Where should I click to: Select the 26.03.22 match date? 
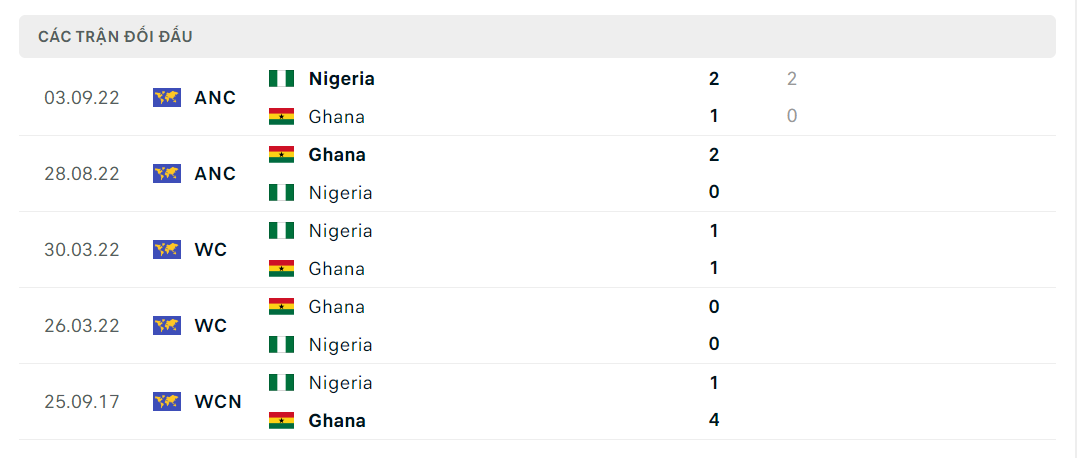point(82,325)
